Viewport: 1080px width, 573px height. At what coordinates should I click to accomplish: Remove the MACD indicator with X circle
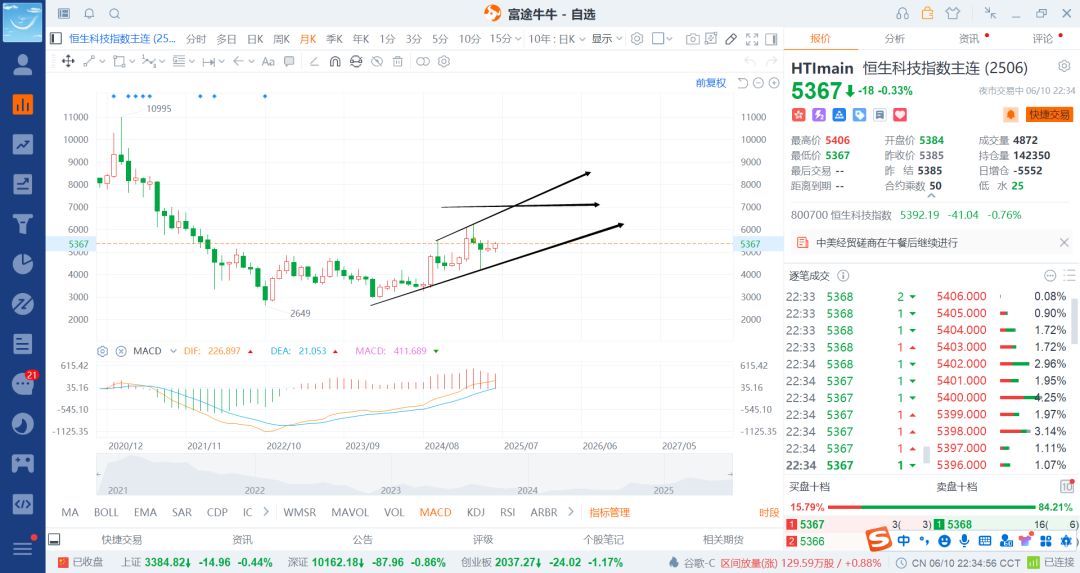(121, 351)
